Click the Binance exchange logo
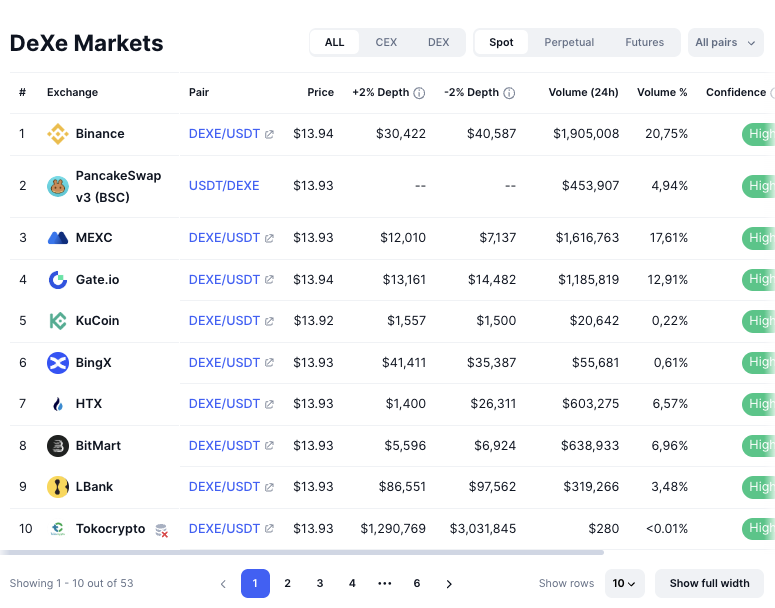 point(58,134)
